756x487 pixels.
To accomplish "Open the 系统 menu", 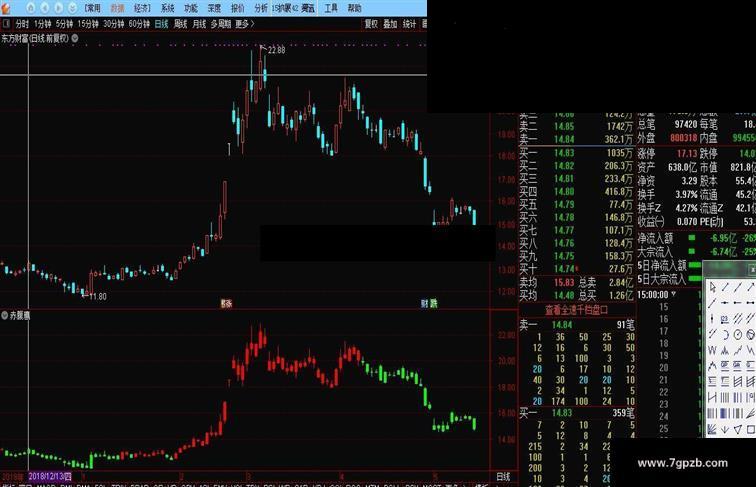I will (x=167, y=8).
